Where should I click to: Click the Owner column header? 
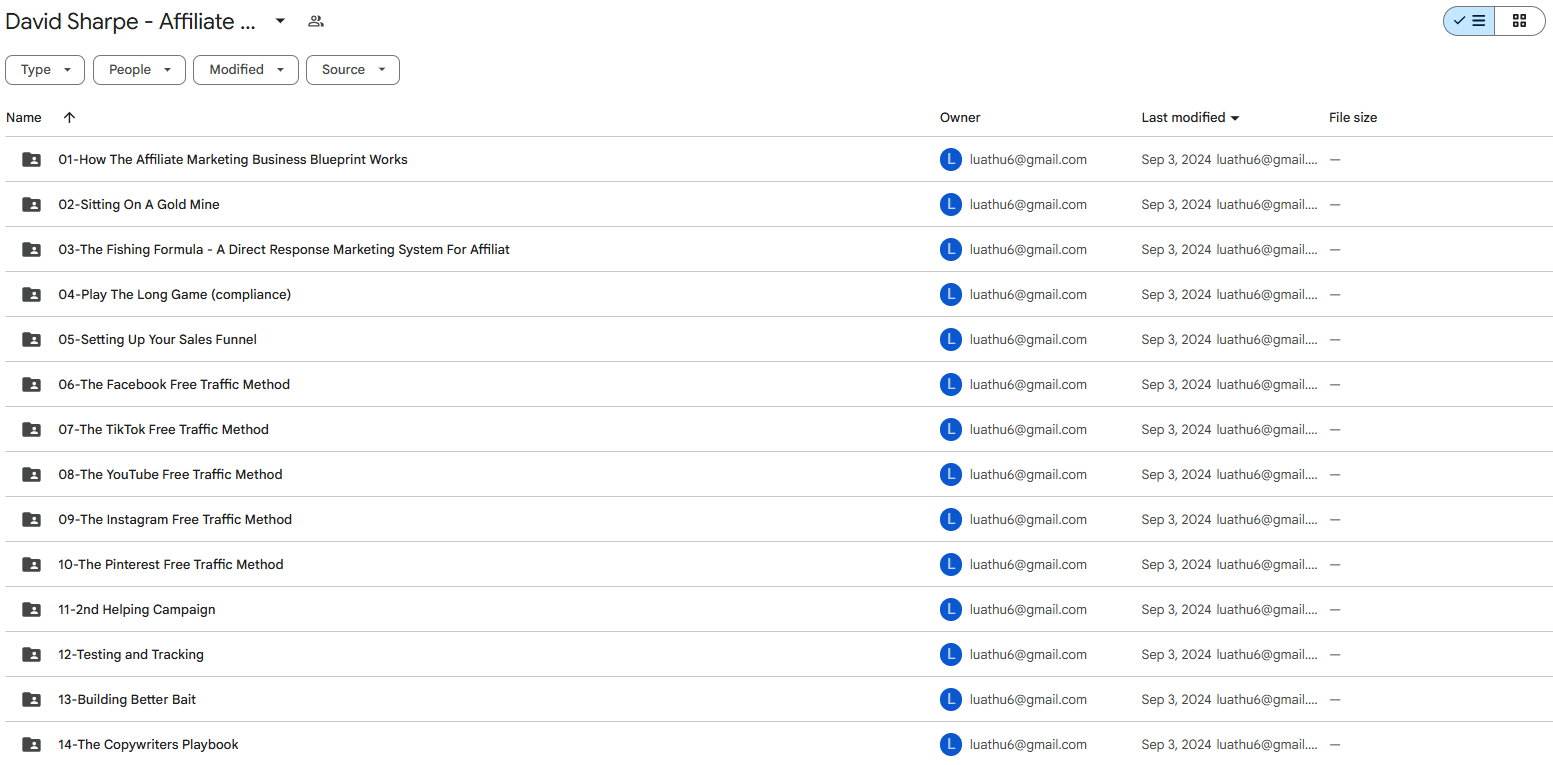960,118
